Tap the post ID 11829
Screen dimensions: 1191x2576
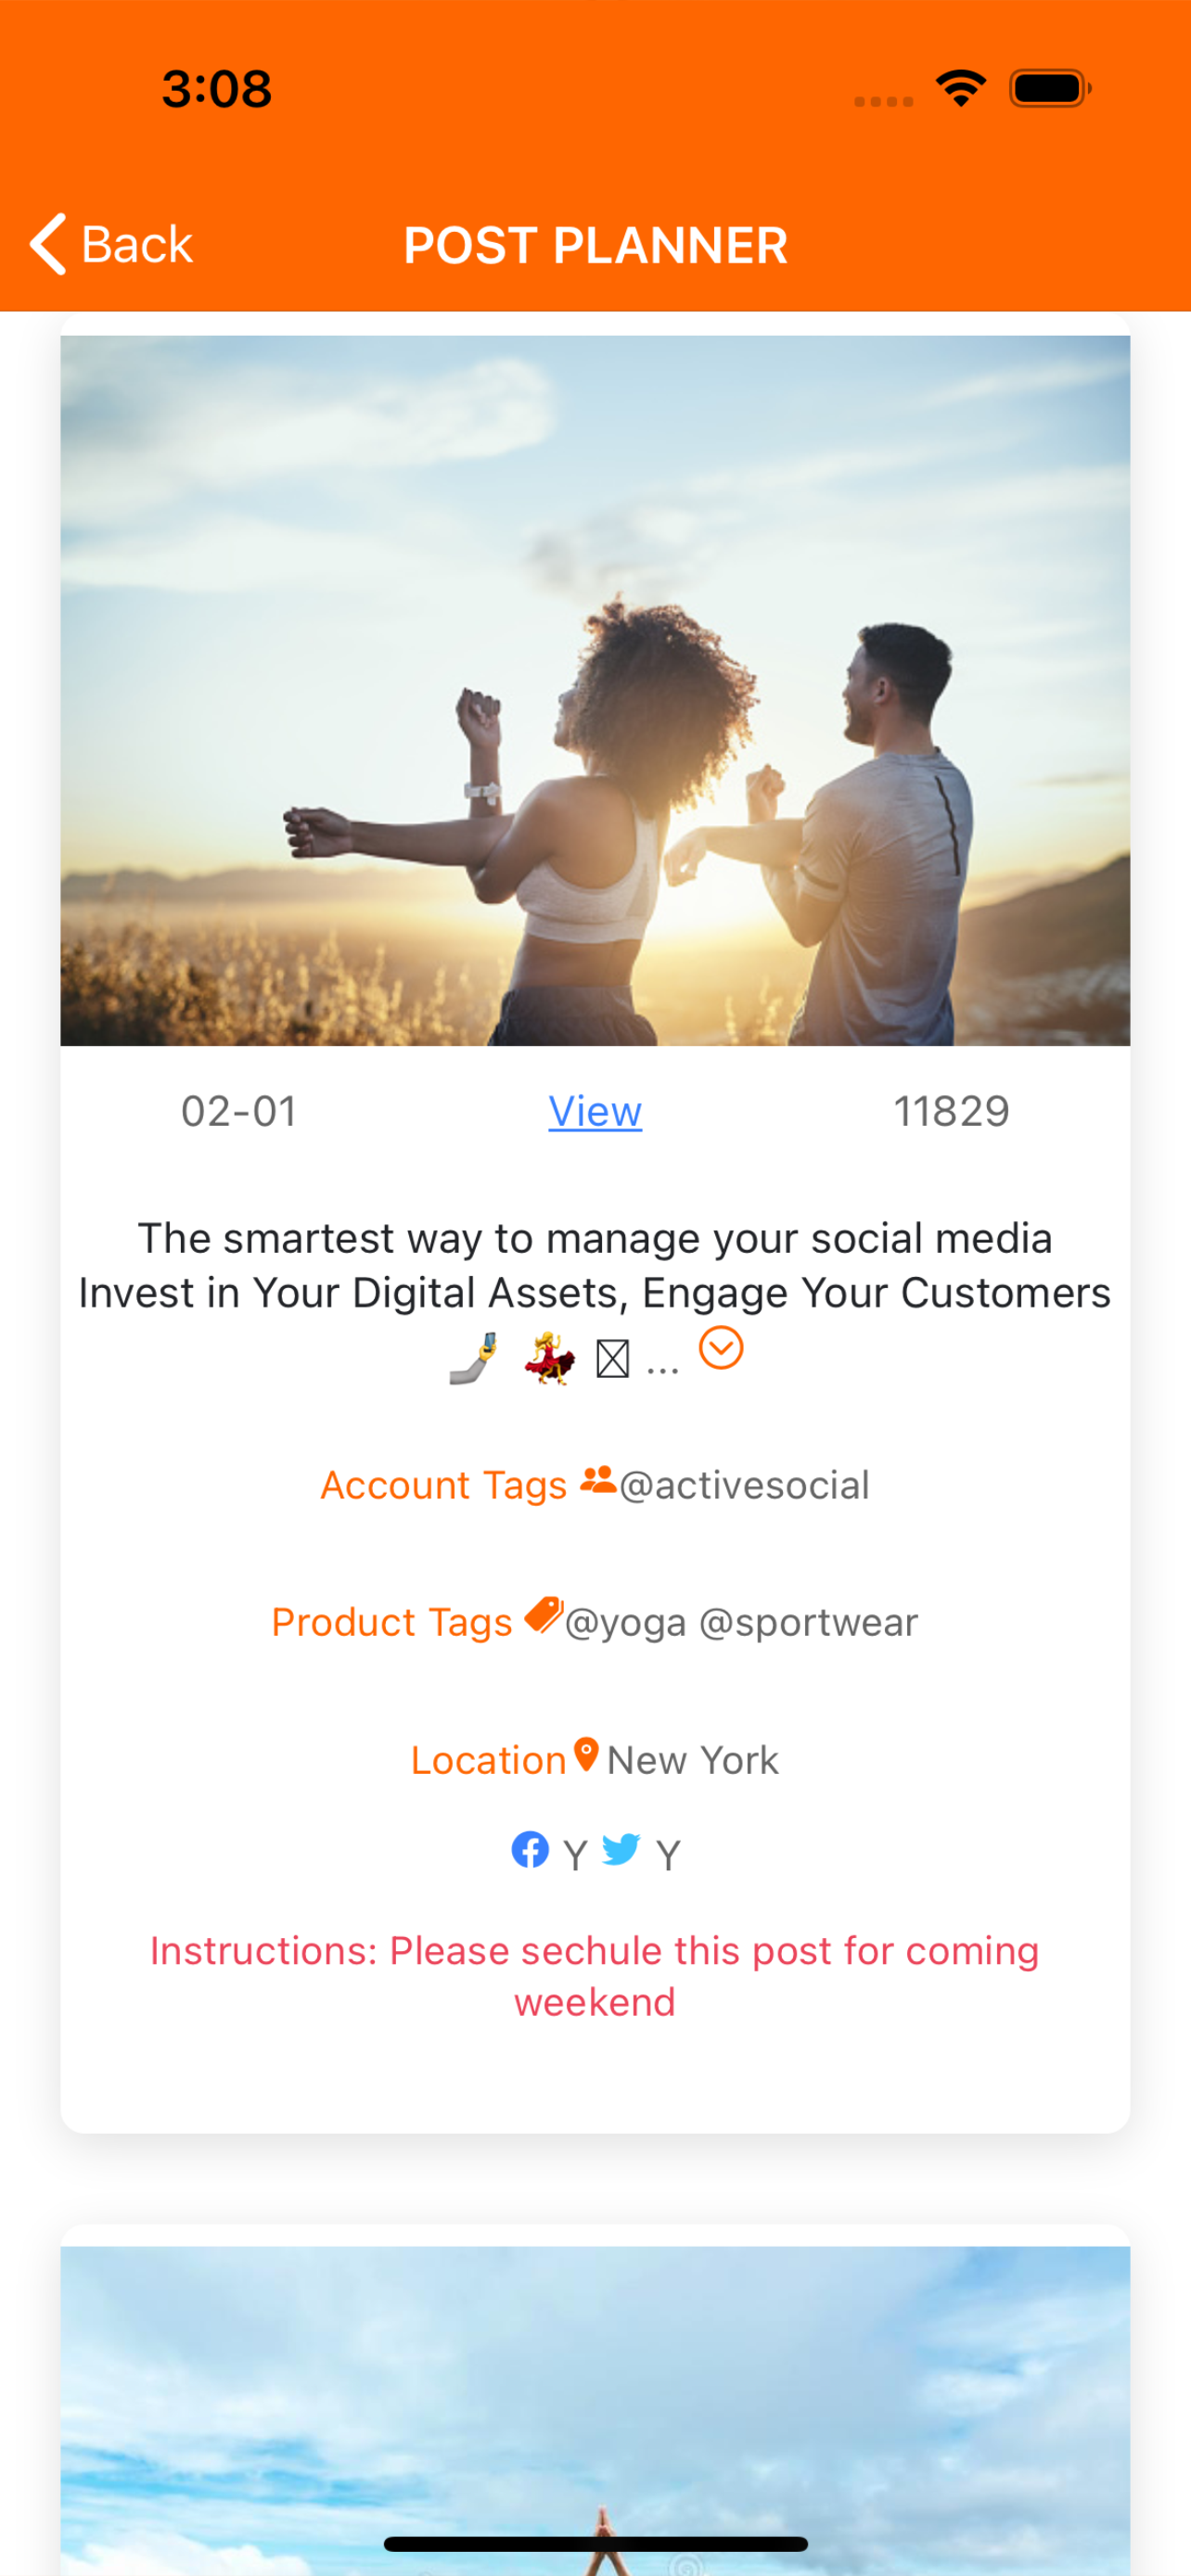951,1111
